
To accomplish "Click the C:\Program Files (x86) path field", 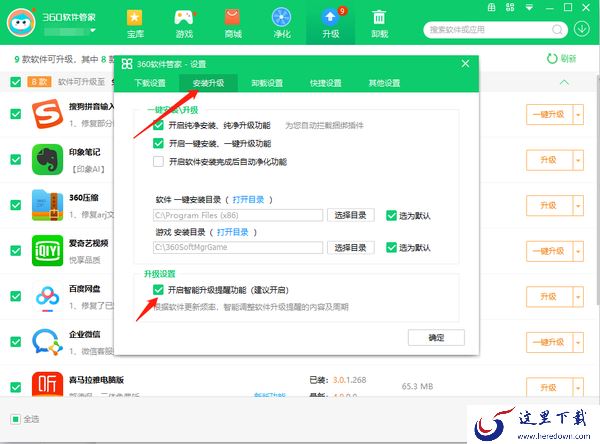I will coord(238,215).
